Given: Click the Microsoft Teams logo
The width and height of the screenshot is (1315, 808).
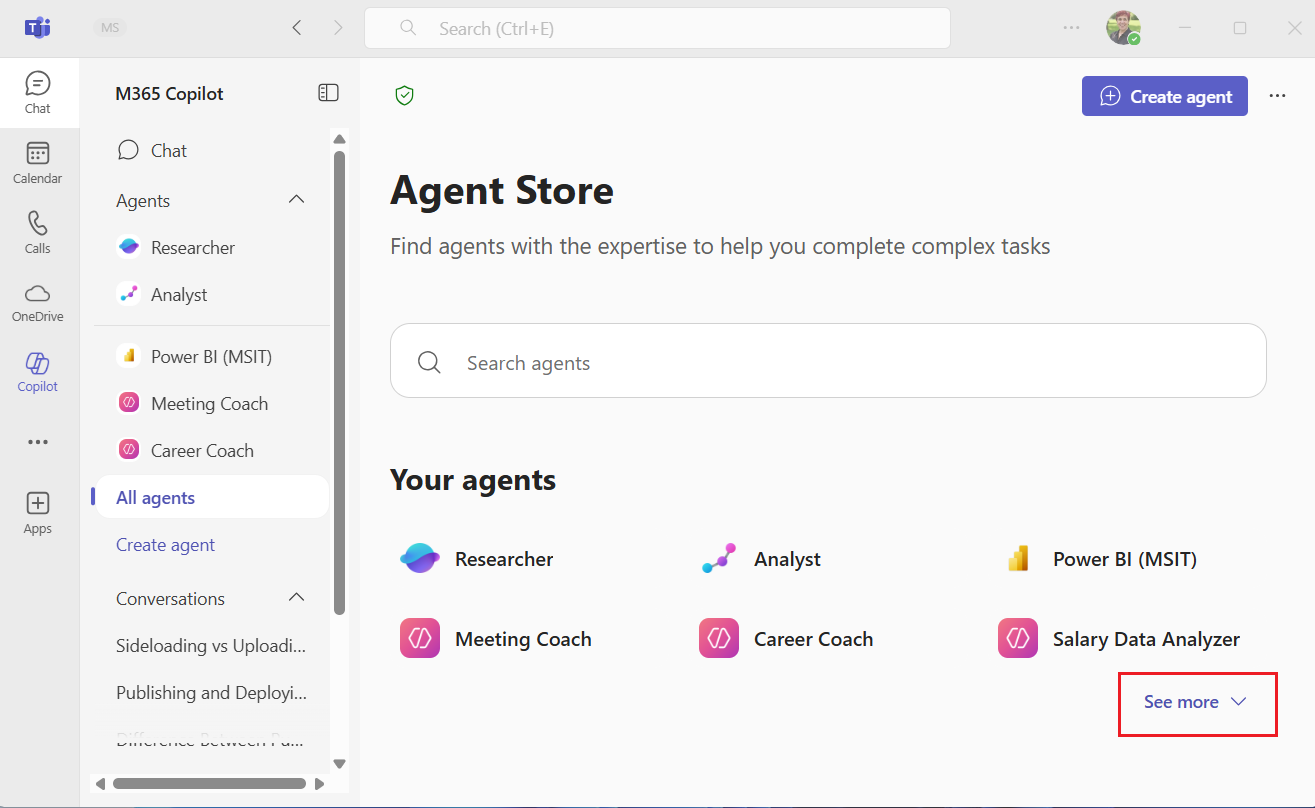Looking at the screenshot, I should [38, 28].
